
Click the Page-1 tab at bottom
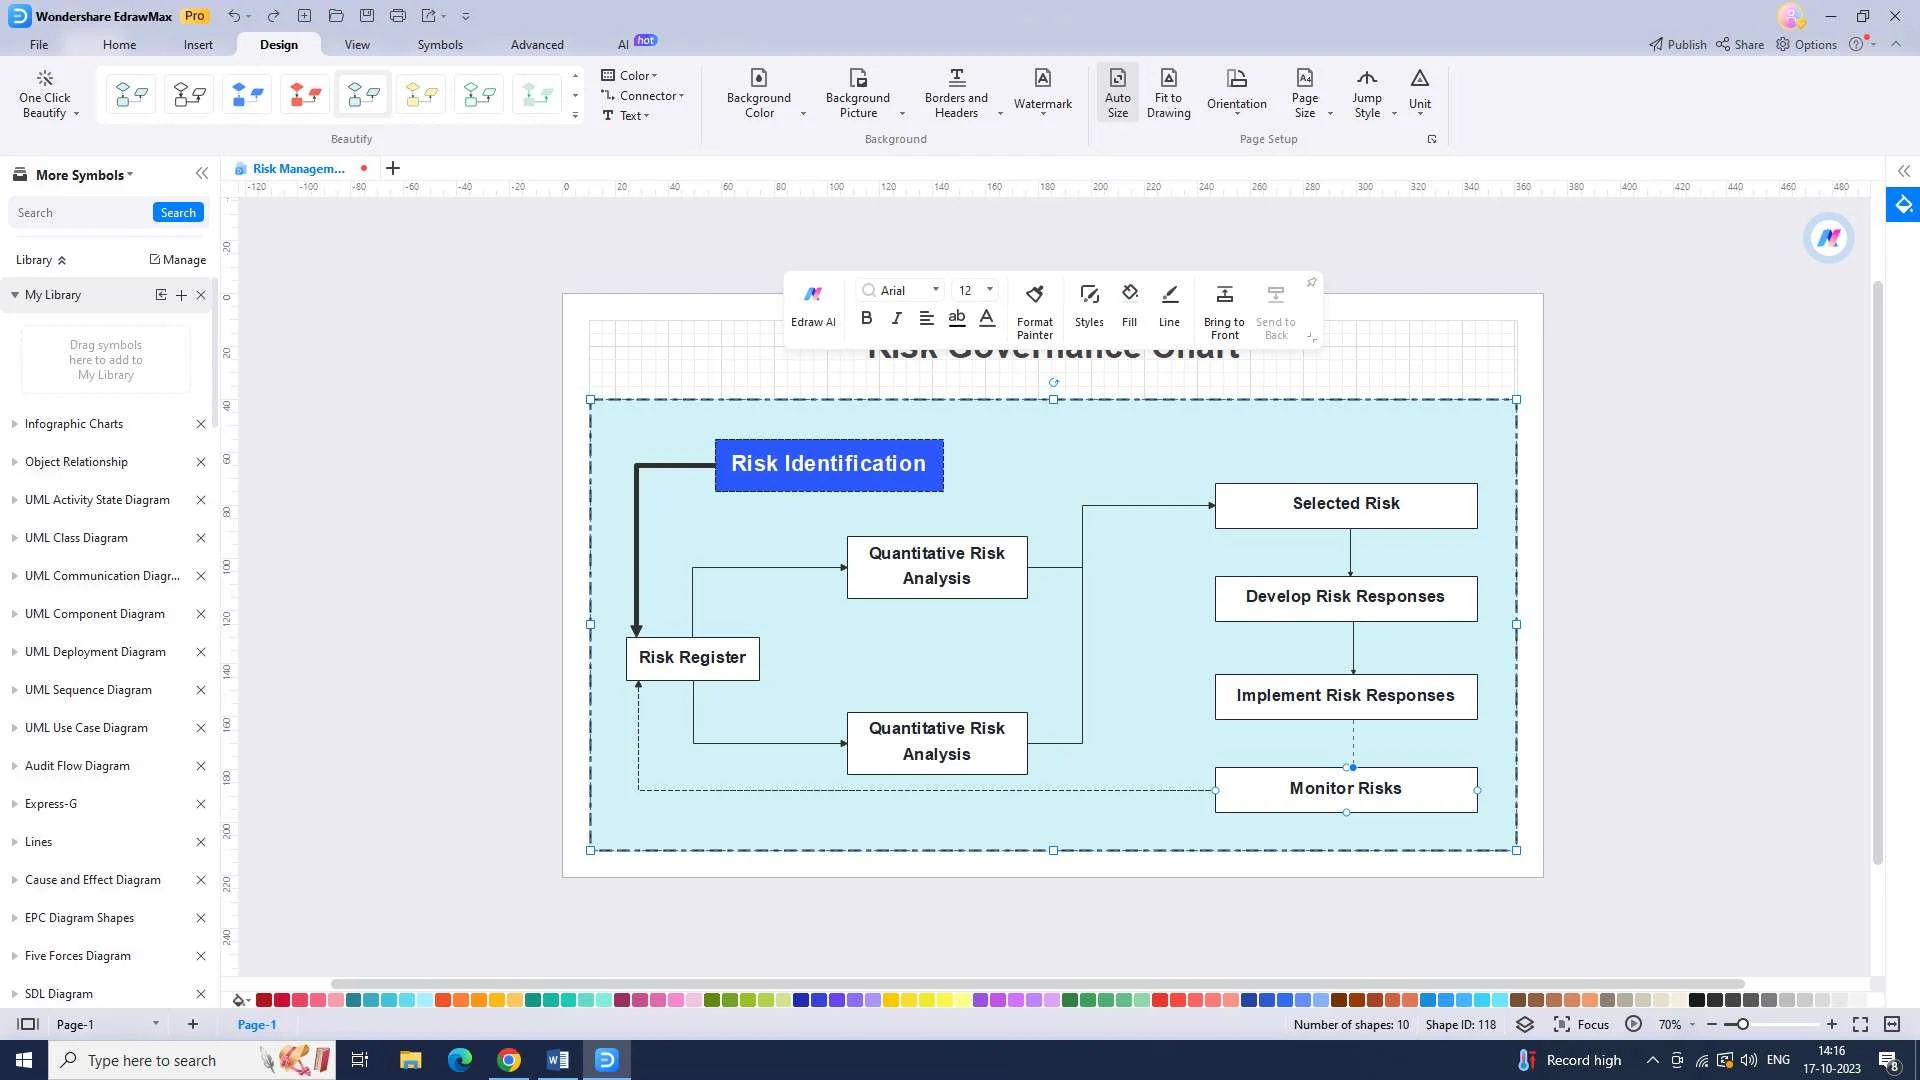(257, 1023)
